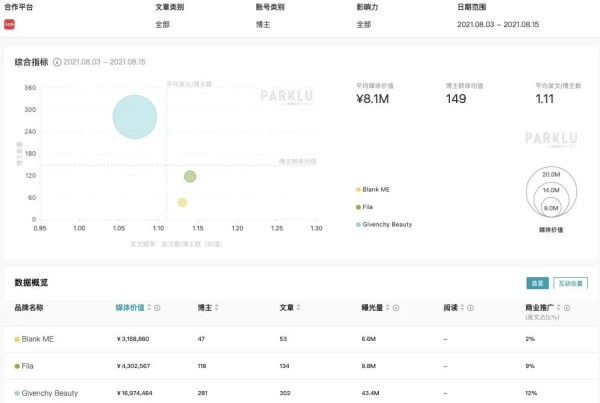Image resolution: width=600 pixels, height=403 pixels.
Task: Click info icon next to 阅读 header
Action: click(x=470, y=308)
